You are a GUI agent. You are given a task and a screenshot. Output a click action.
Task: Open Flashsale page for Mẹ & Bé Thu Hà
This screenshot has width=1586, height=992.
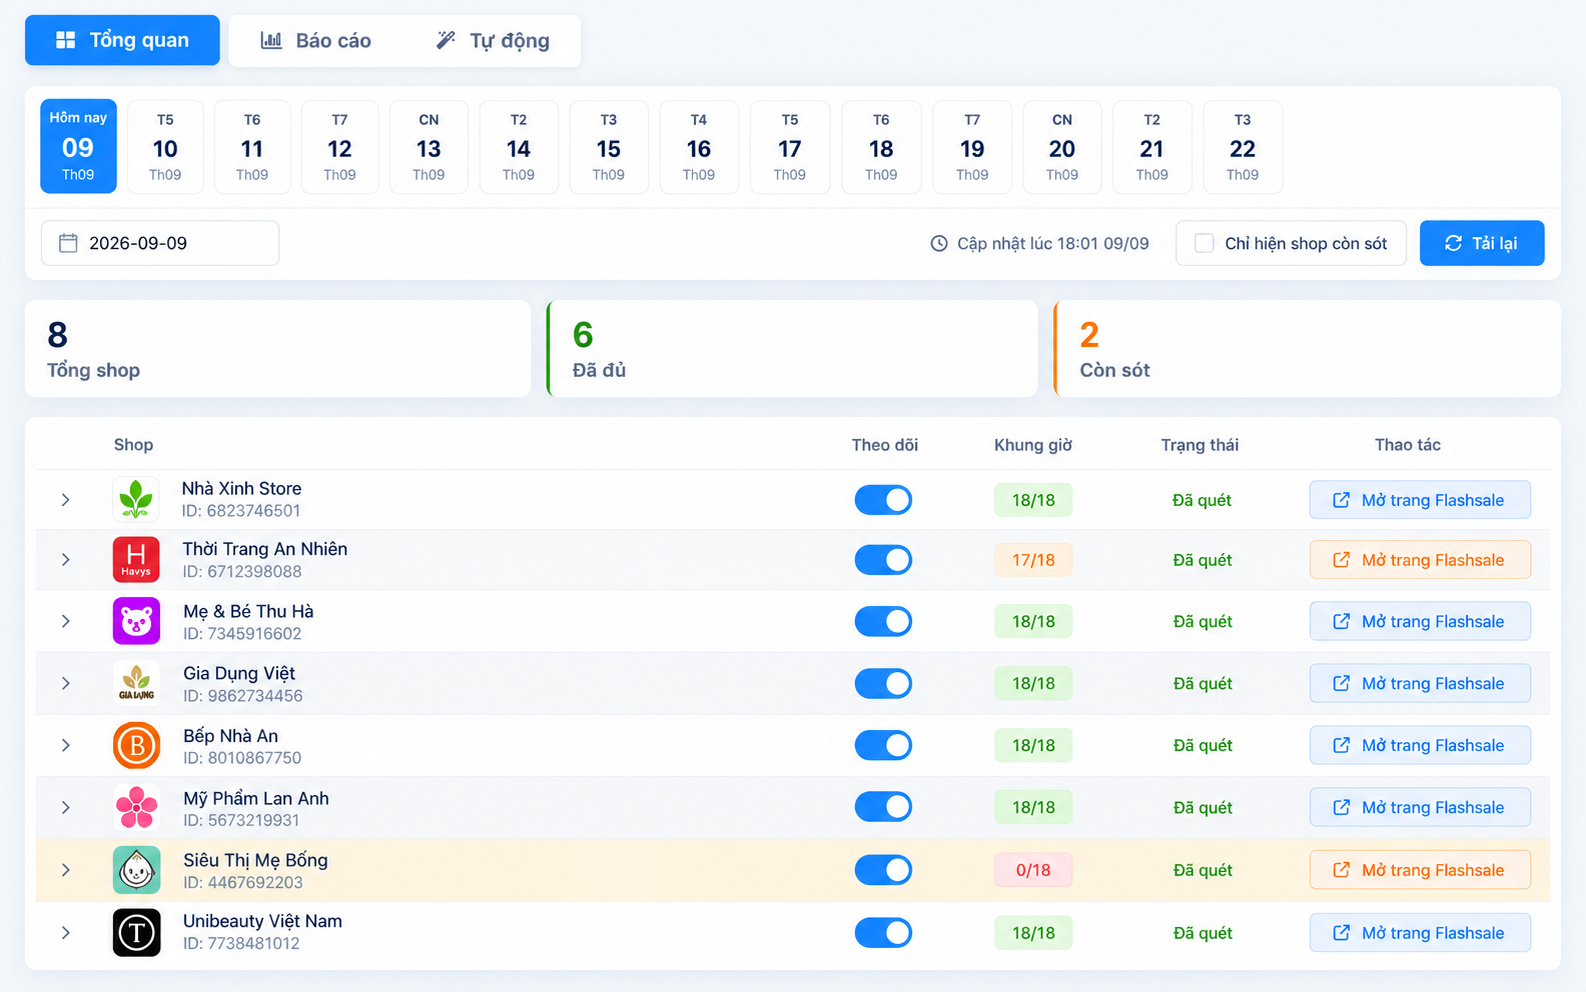click(1420, 621)
